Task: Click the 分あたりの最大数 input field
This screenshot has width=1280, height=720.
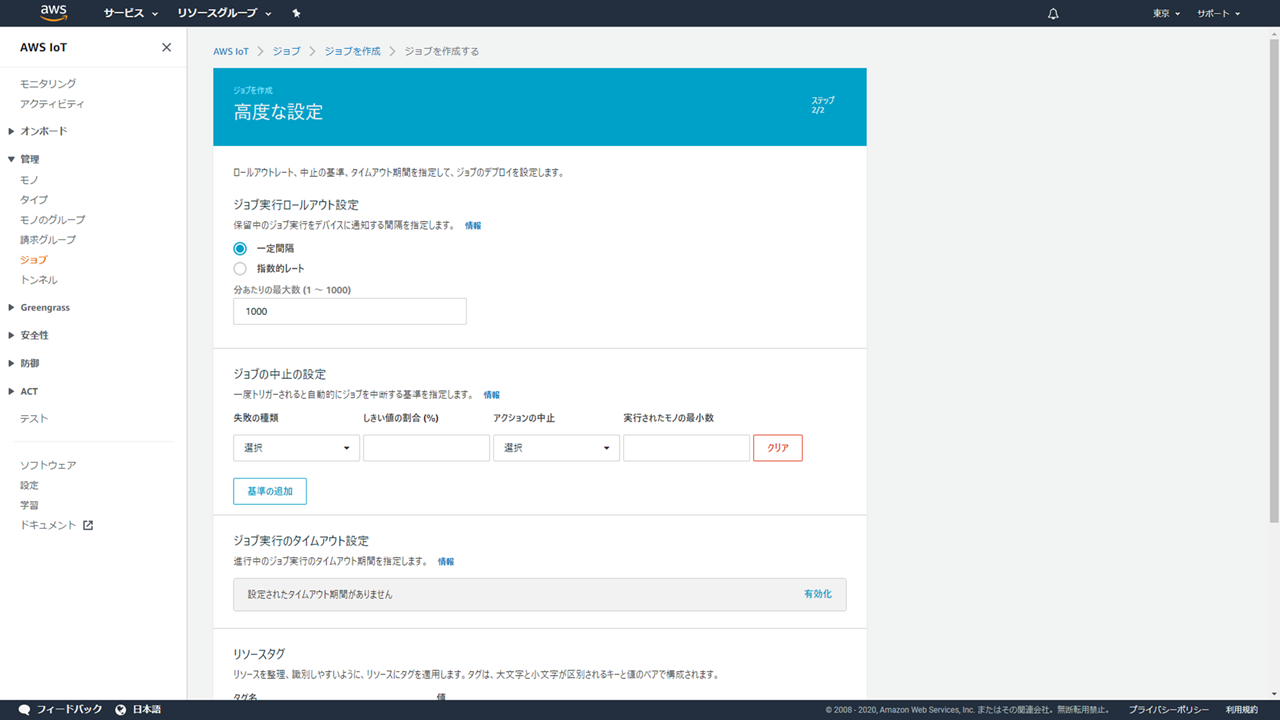Action: point(350,311)
